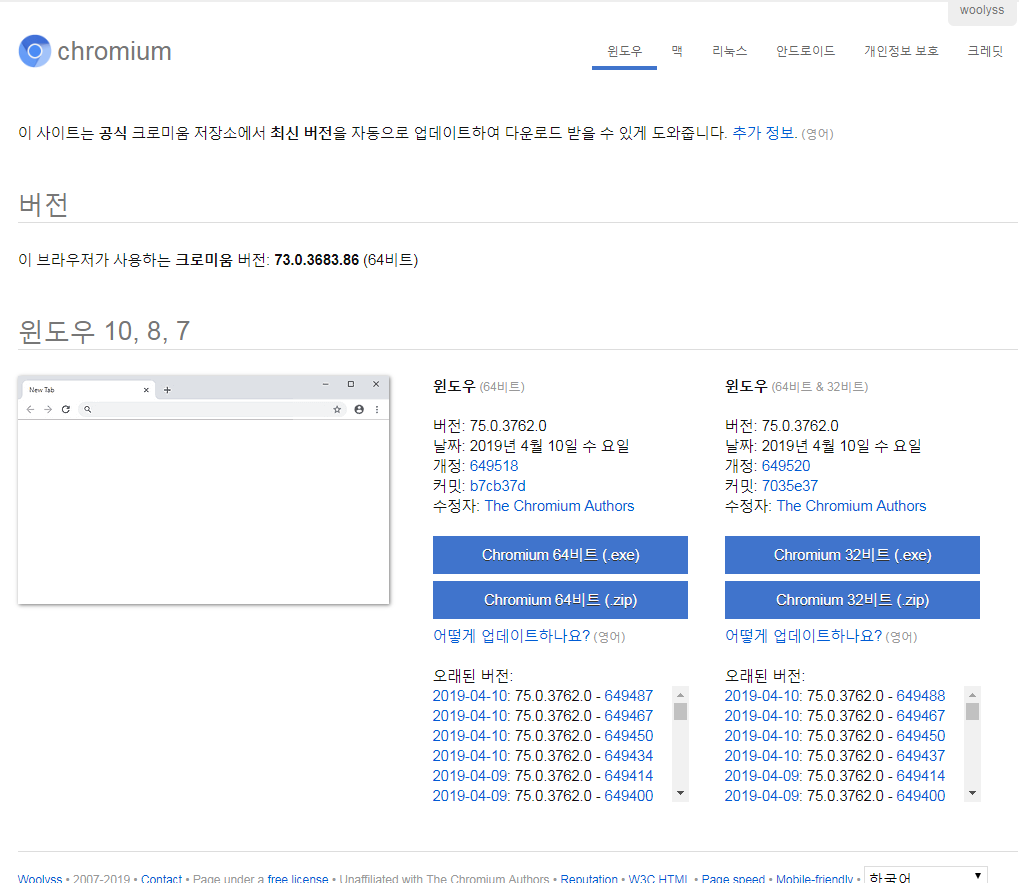The width and height of the screenshot is (1019, 883).
Task: Click the 윈도우 10, 8, 7 heading
Action: tap(104, 331)
